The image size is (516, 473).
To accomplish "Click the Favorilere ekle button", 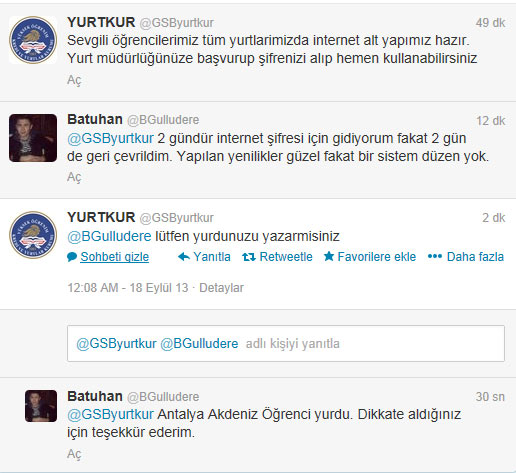I will coord(377,257).
